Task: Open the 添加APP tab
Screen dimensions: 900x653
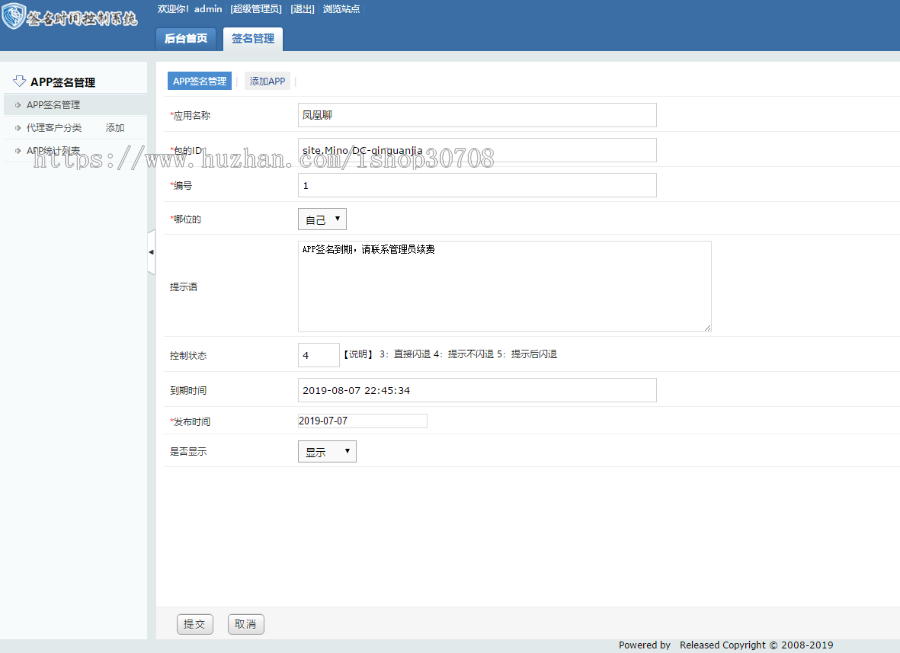Action: [x=266, y=80]
